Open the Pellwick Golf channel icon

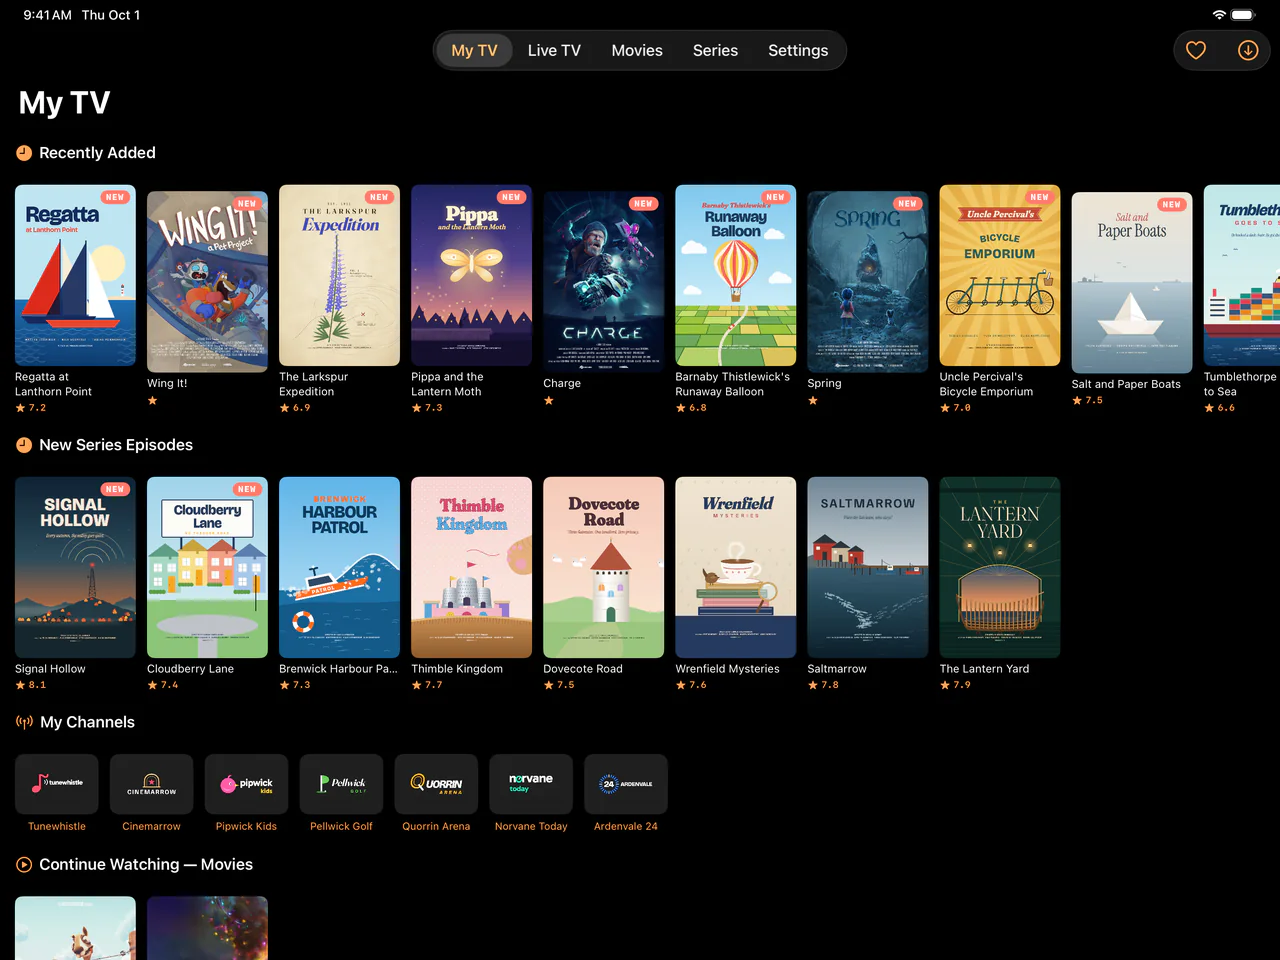pyautogui.click(x=341, y=784)
